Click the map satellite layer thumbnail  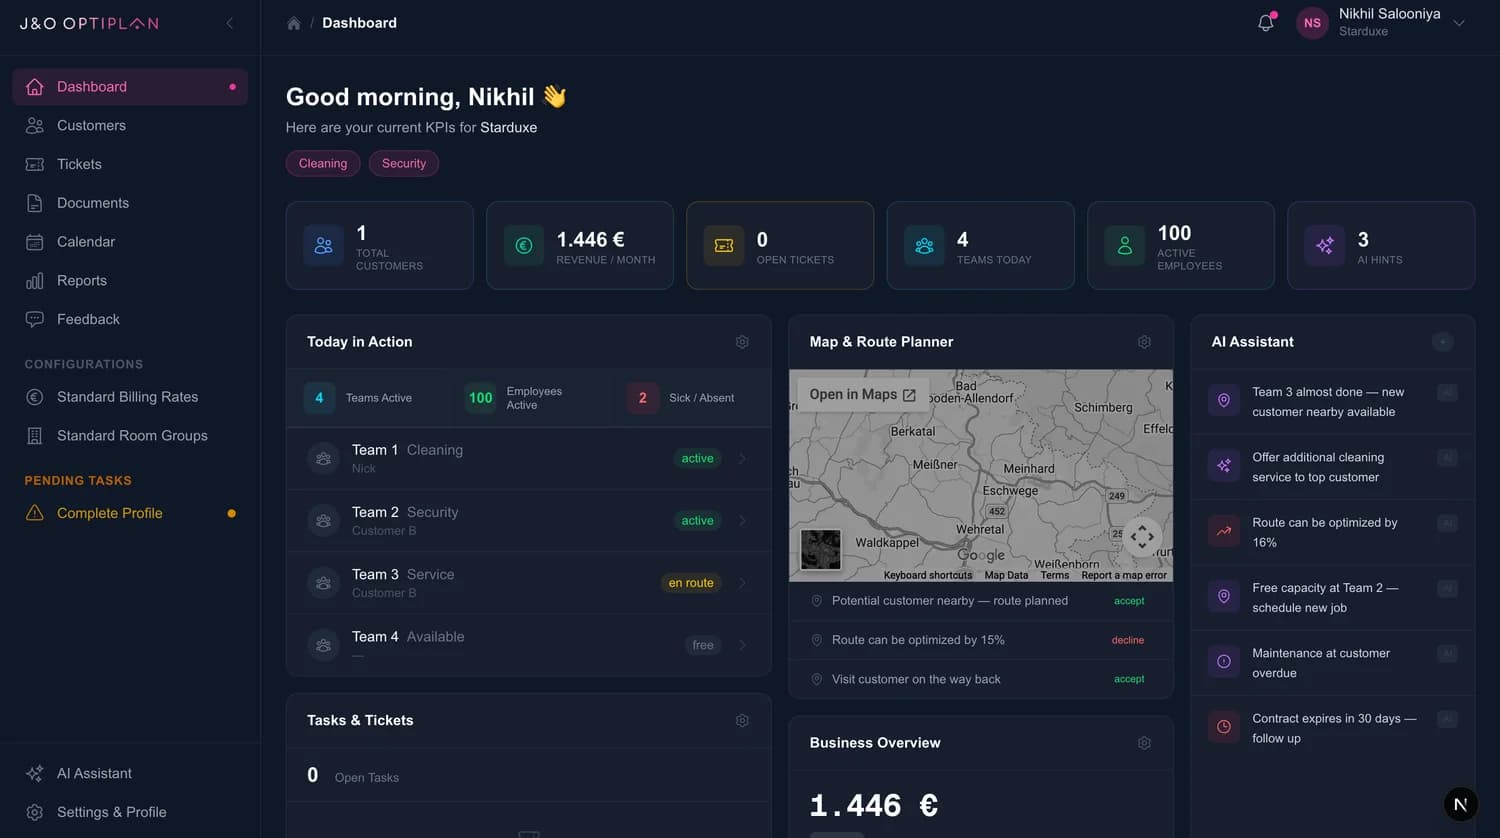[821, 549]
